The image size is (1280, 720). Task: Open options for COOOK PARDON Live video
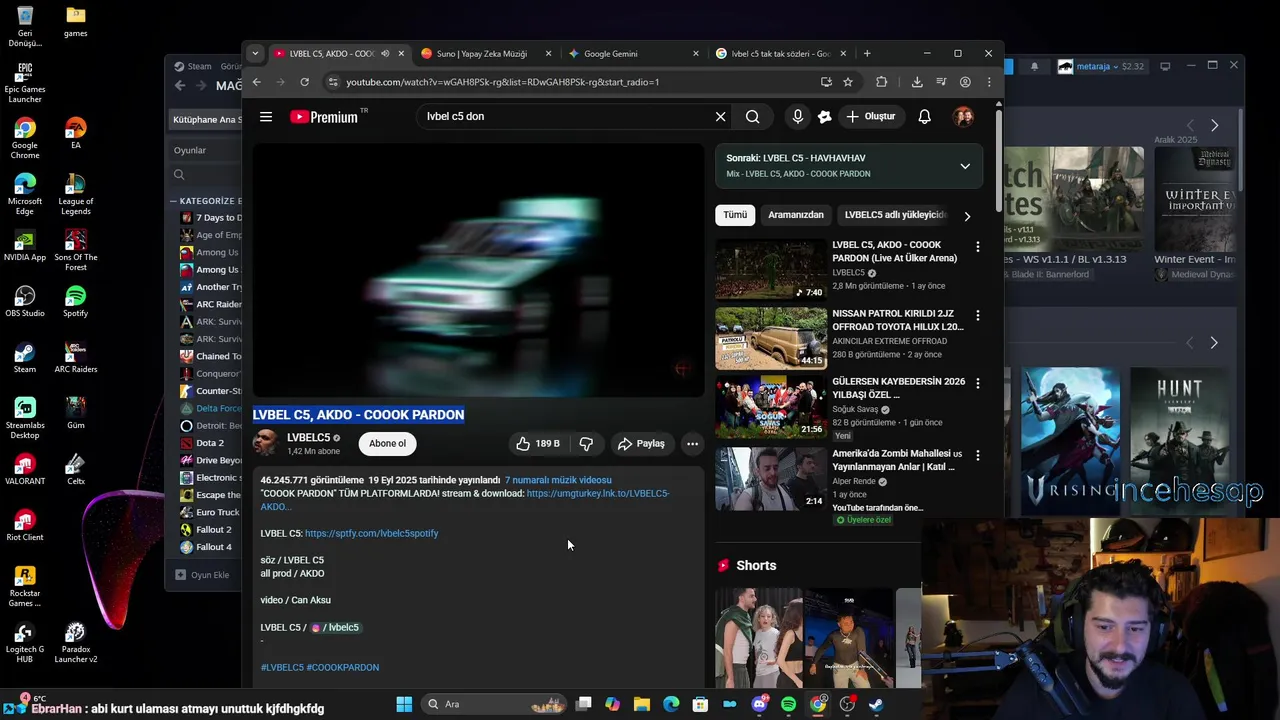[x=978, y=246]
